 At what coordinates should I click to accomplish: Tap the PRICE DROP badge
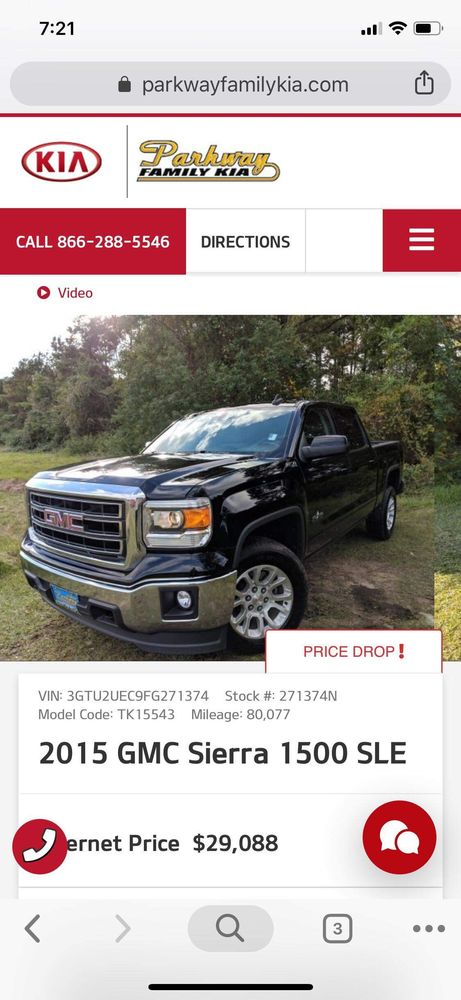pyautogui.click(x=354, y=651)
